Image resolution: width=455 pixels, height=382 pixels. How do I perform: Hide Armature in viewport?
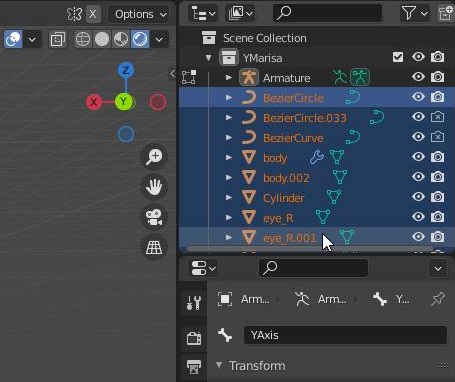click(x=418, y=77)
